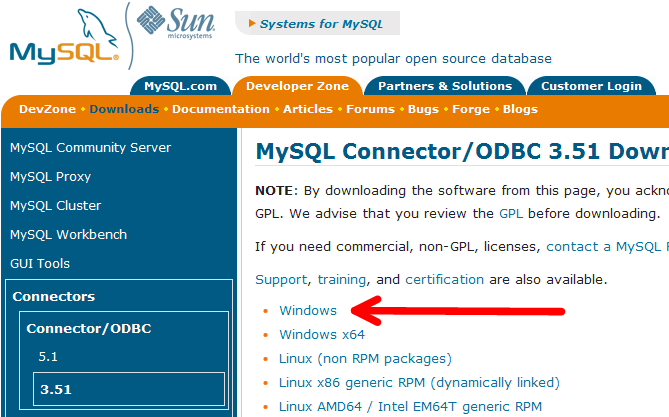Image resolution: width=669 pixels, height=417 pixels.
Task: Switch to the MySQL.com tab
Action: [x=180, y=86]
